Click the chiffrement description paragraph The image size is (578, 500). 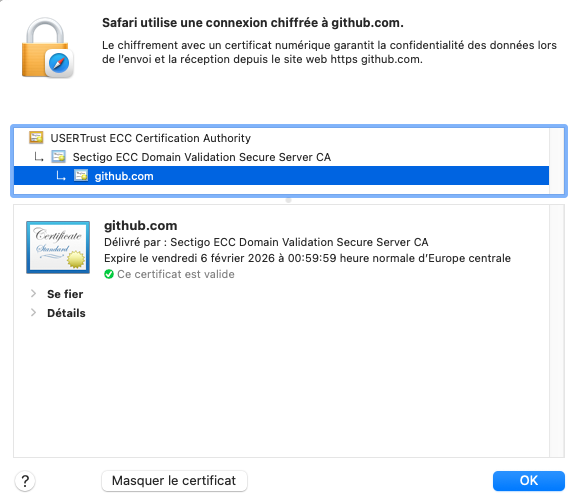coord(329,52)
